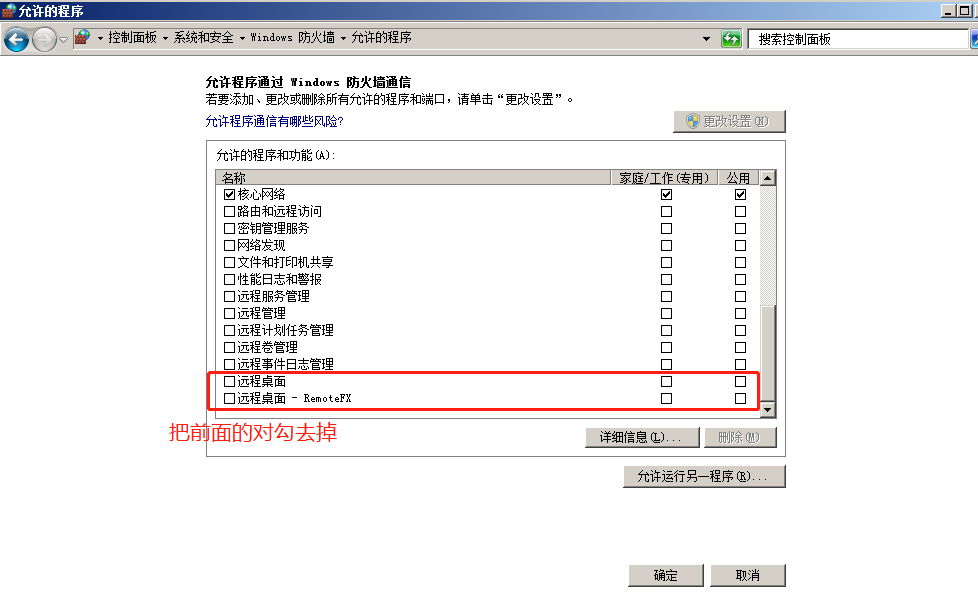The image size is (978, 592).
Task: Click the 更改设置 button
Action: point(729,122)
